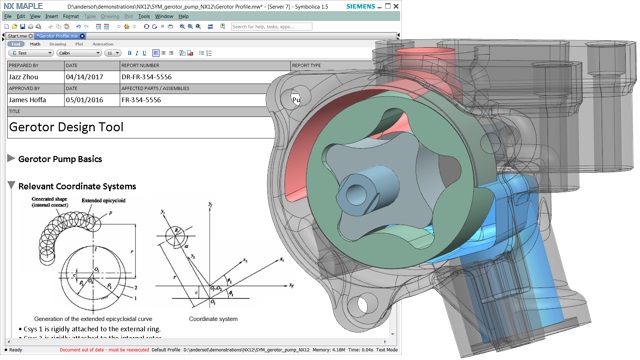Toggle Underline formatting button

coord(144,53)
